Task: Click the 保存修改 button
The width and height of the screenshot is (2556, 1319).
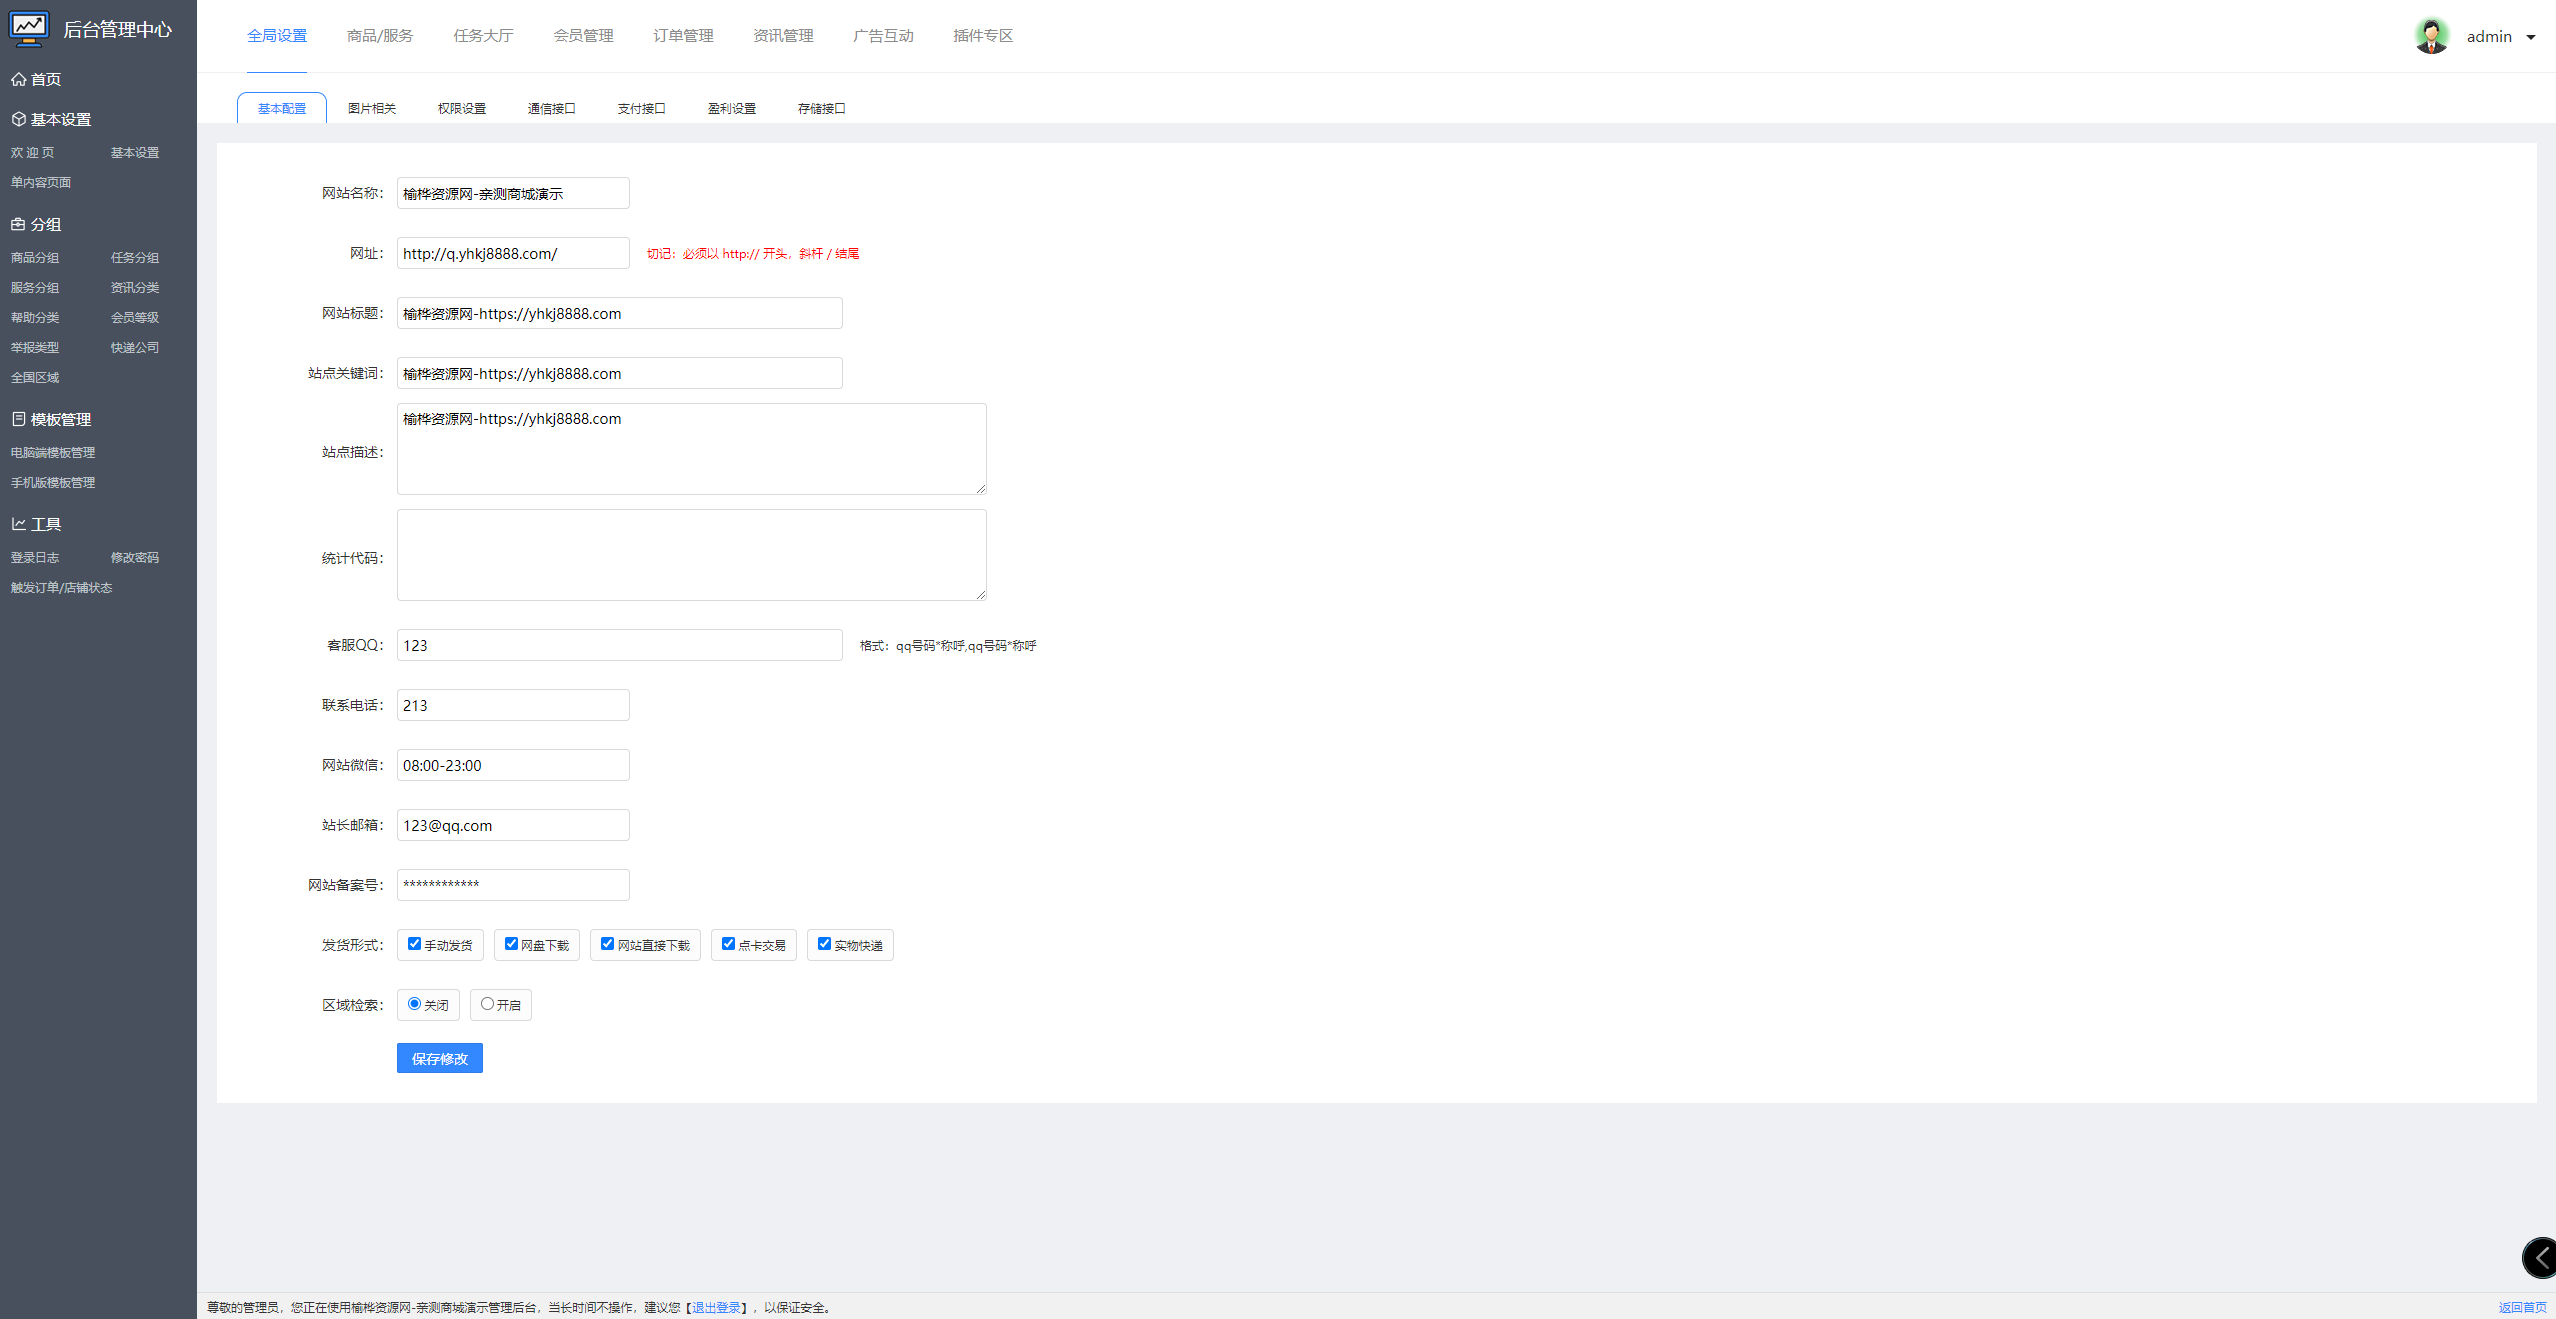Action: pos(440,1058)
